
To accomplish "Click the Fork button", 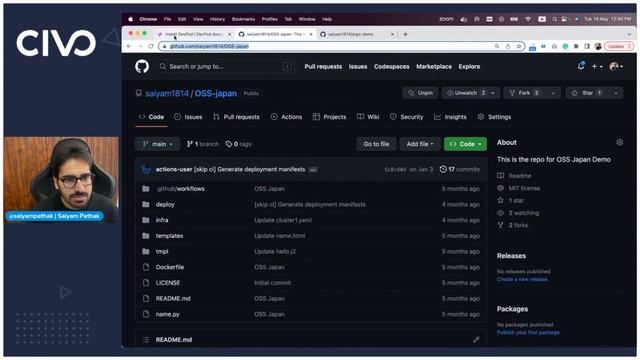I will [x=524, y=93].
